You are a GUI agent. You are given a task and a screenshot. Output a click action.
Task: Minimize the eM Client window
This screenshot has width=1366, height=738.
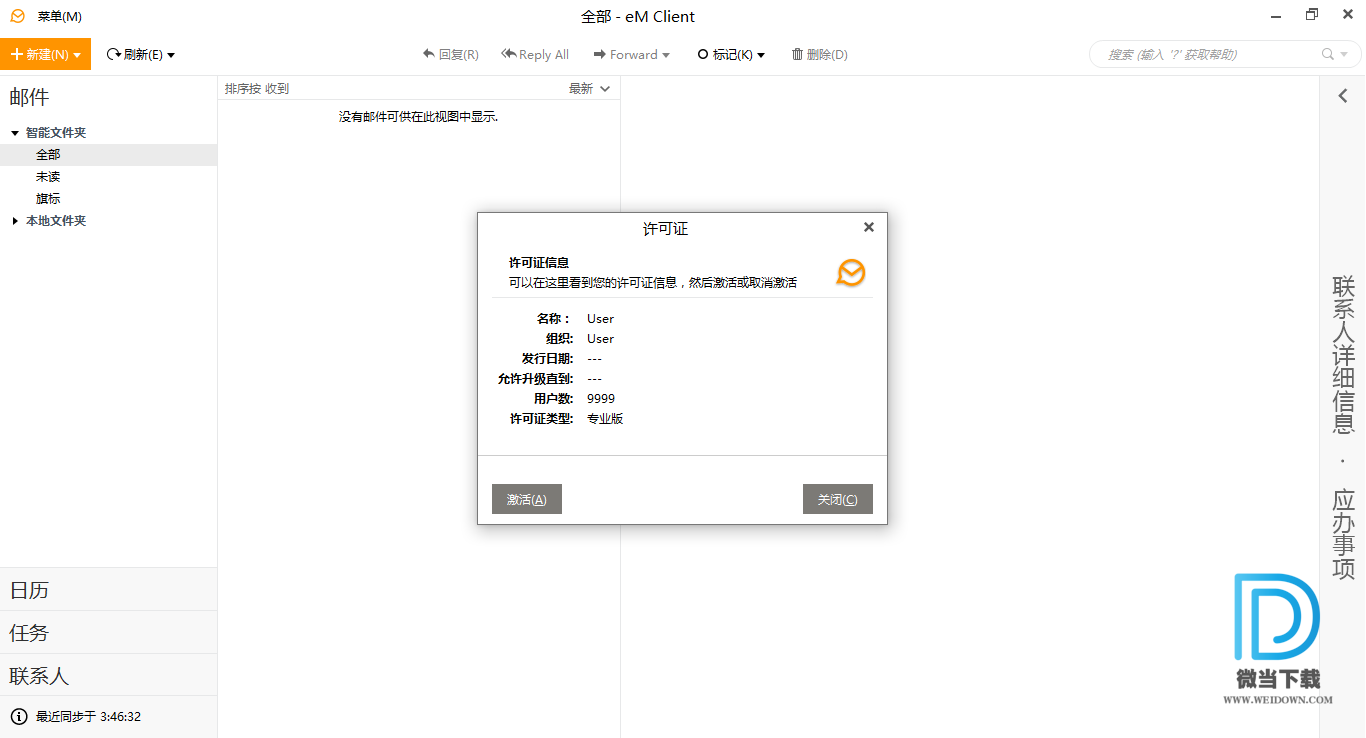coord(1277,16)
